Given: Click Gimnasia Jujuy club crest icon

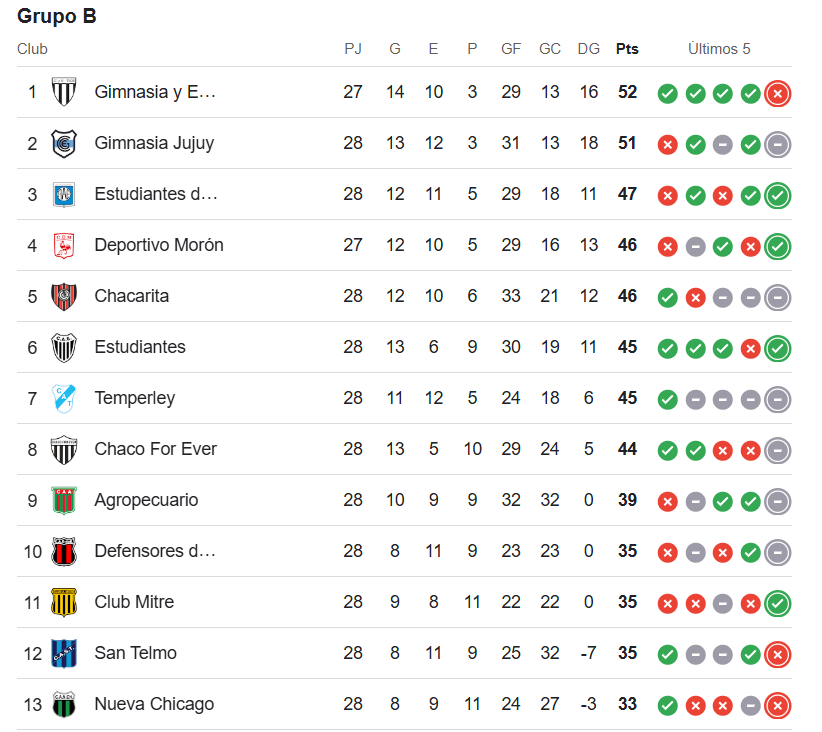Looking at the screenshot, I should [64, 143].
